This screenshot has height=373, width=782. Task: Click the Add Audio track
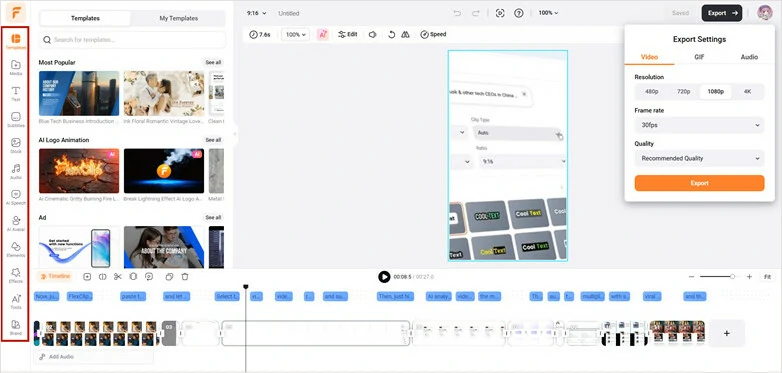[x=94, y=357]
